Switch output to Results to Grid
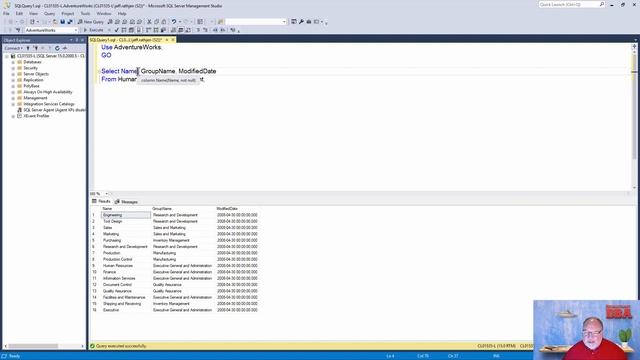Screen dimensions: 640x360 (x=181, y=30)
